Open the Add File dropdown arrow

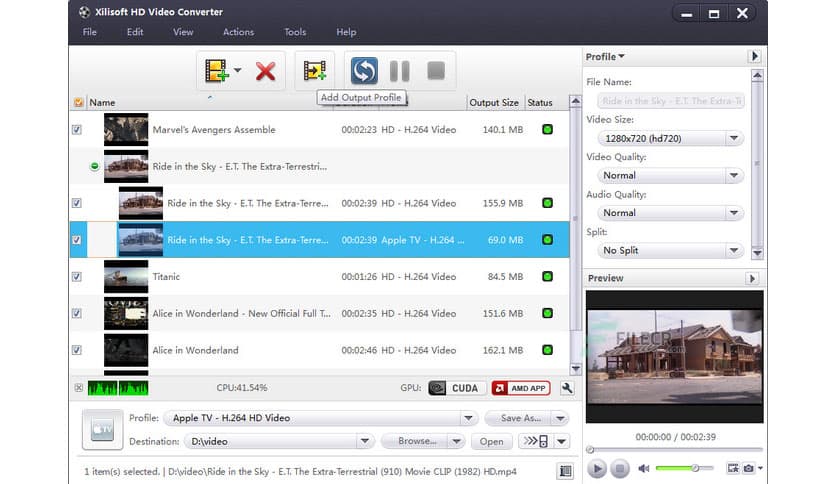tap(237, 70)
